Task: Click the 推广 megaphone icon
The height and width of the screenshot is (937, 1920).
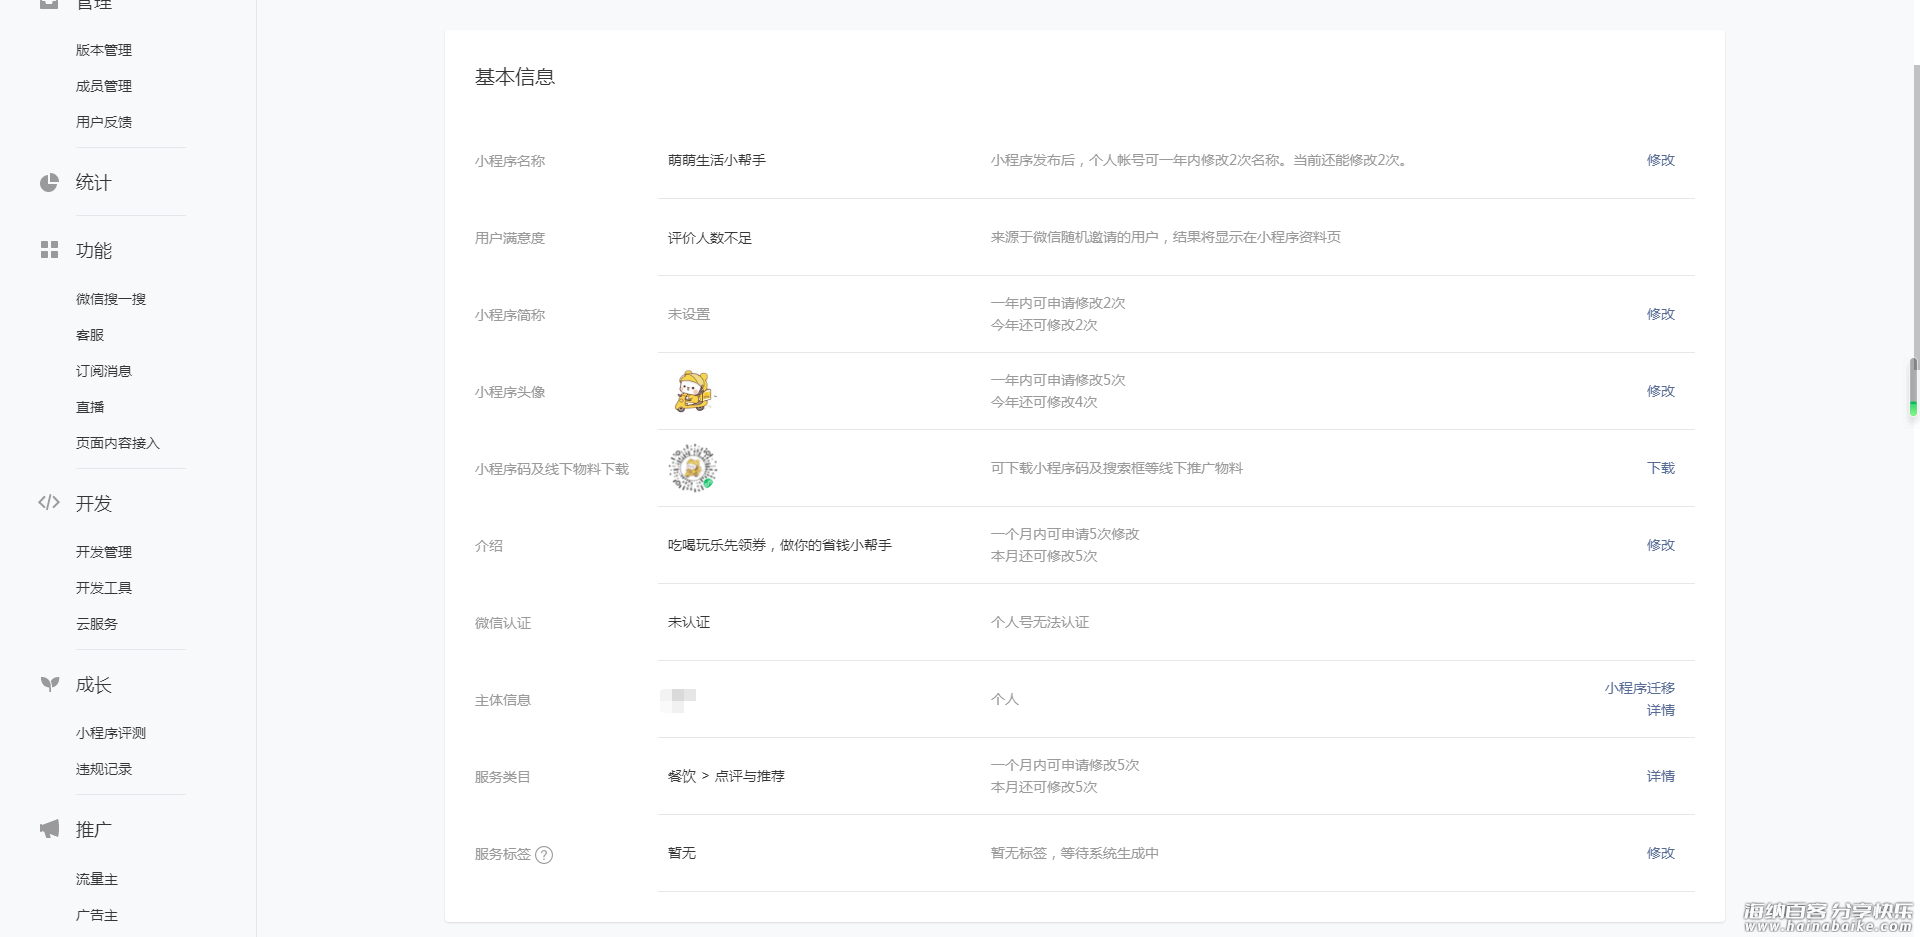Action: 49,829
